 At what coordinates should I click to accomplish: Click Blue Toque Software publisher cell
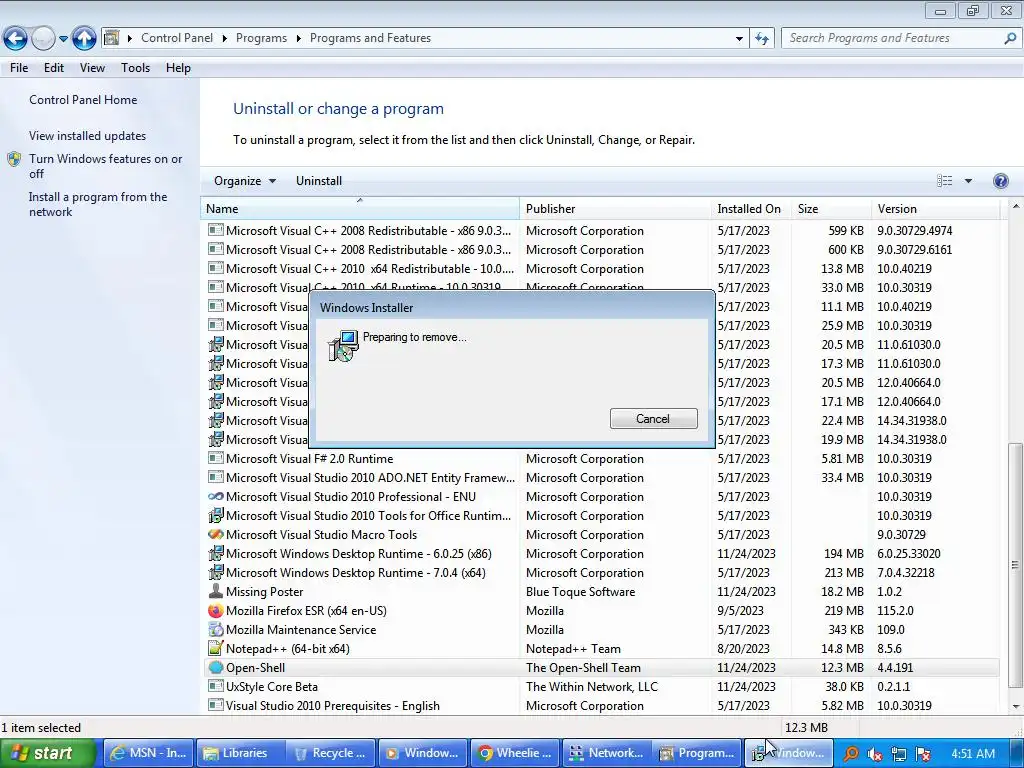[x=580, y=592]
